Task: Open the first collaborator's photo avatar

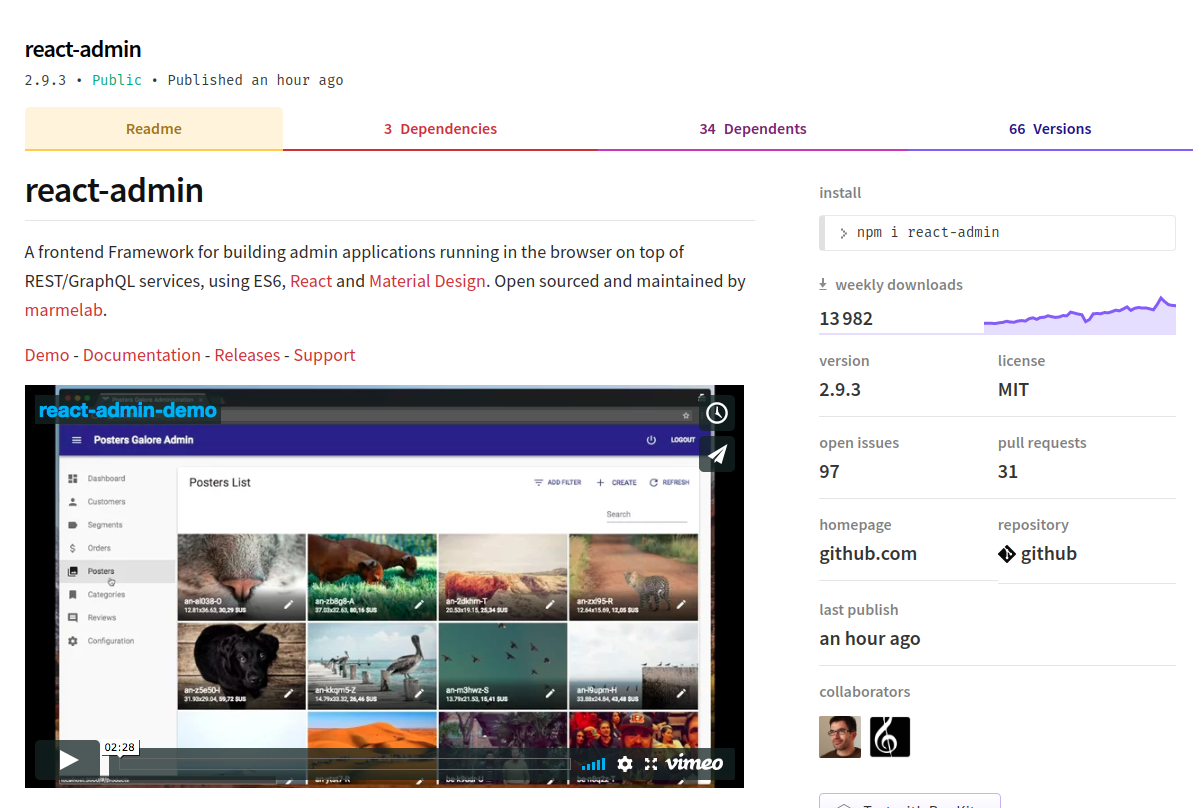Action: (x=840, y=737)
